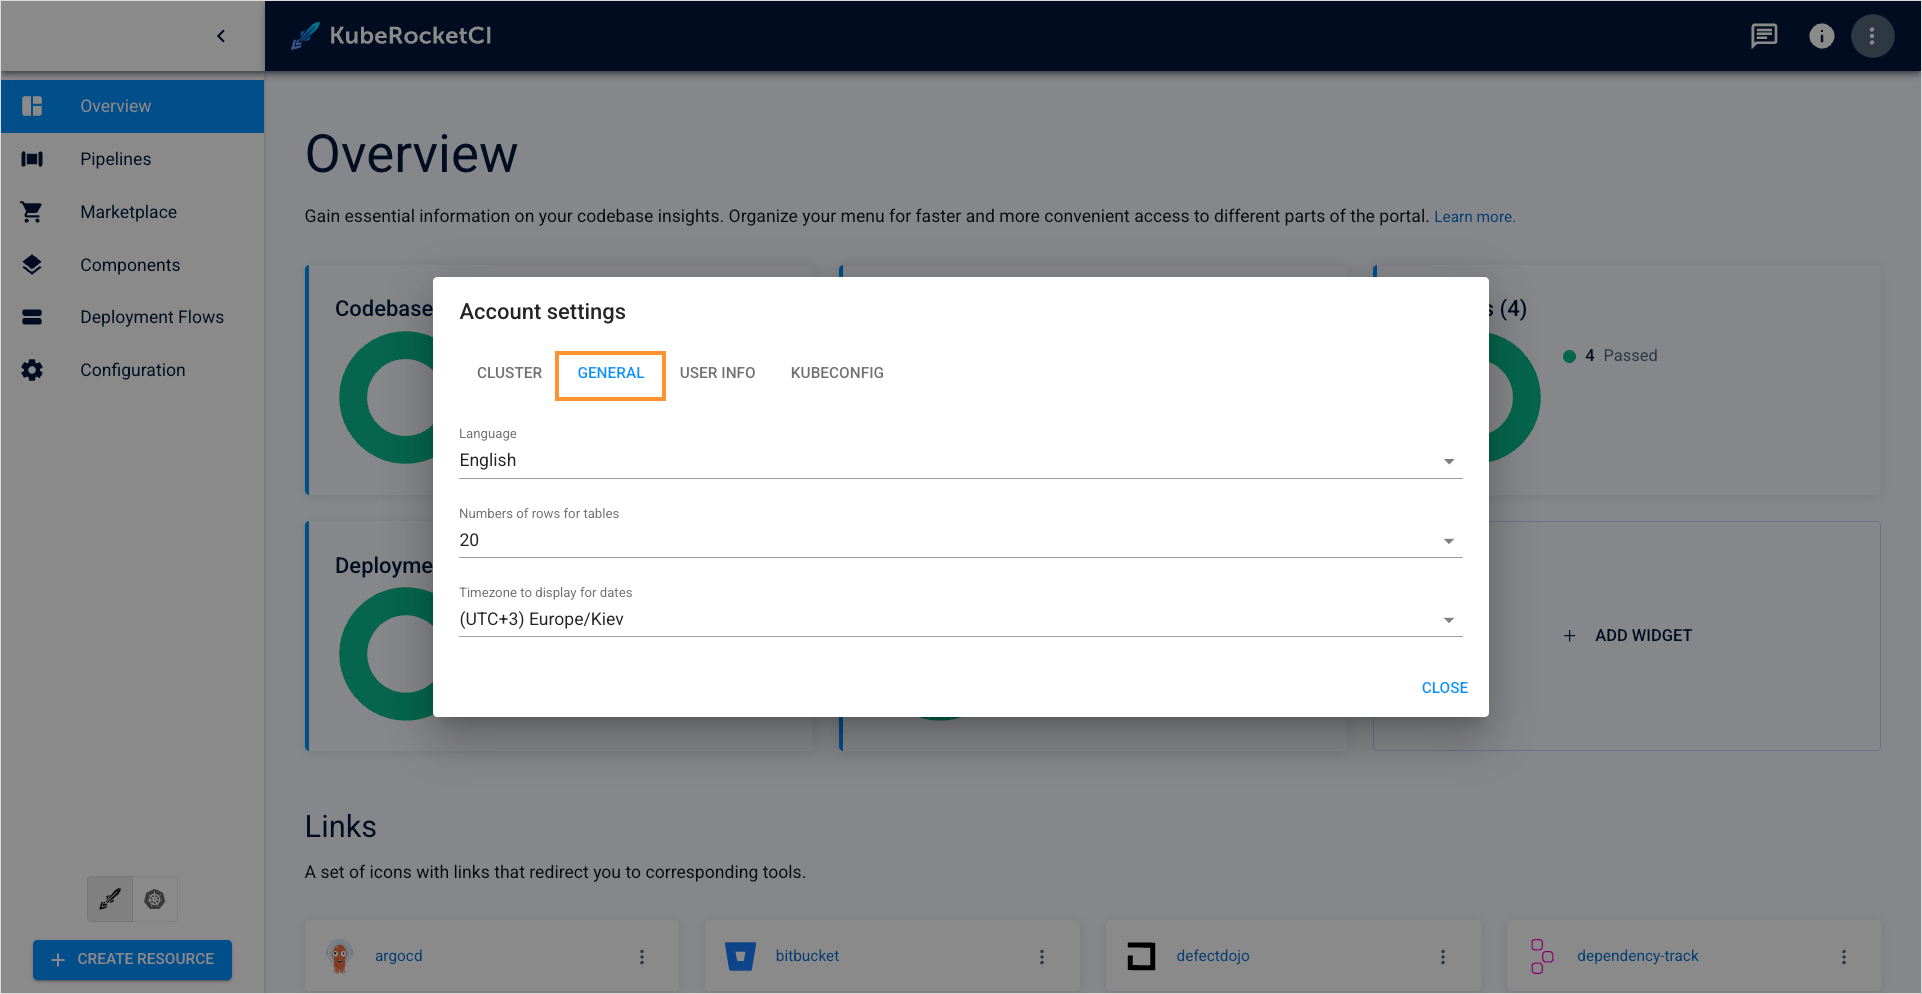Image resolution: width=1922 pixels, height=994 pixels.
Task: Open the argocd link options menu
Action: tap(642, 957)
